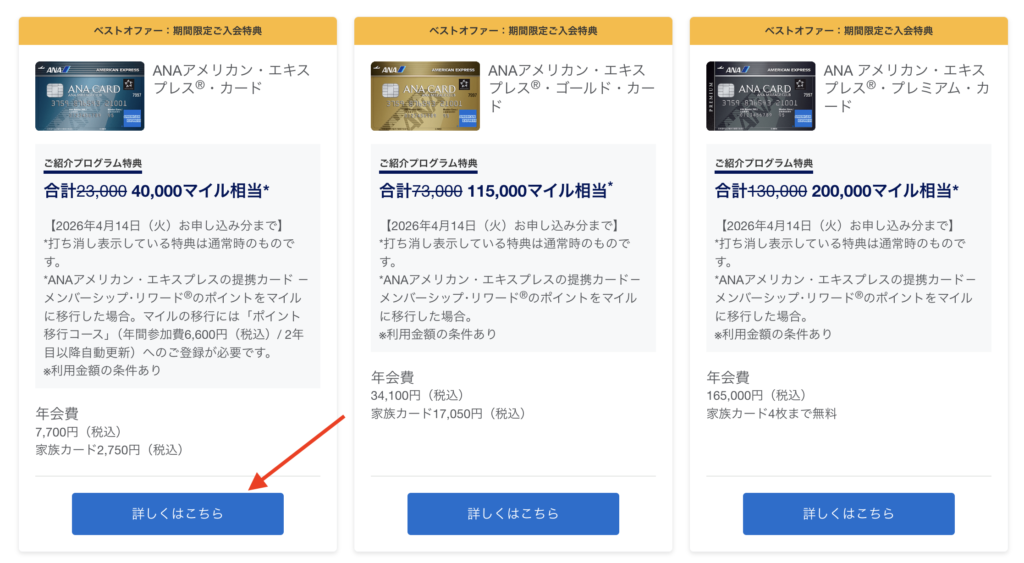Click the ANAアメリカン・エキスプレス・カード title
Image resolution: width=1024 pixels, height=563 pixels.
point(231,79)
